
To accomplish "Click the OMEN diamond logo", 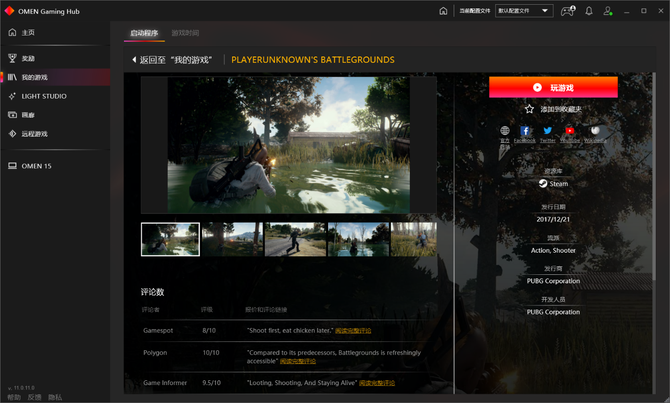I will pos(9,11).
